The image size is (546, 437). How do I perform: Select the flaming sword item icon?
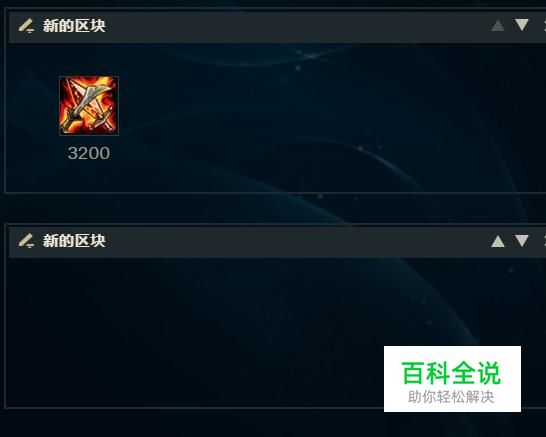[x=89, y=106]
